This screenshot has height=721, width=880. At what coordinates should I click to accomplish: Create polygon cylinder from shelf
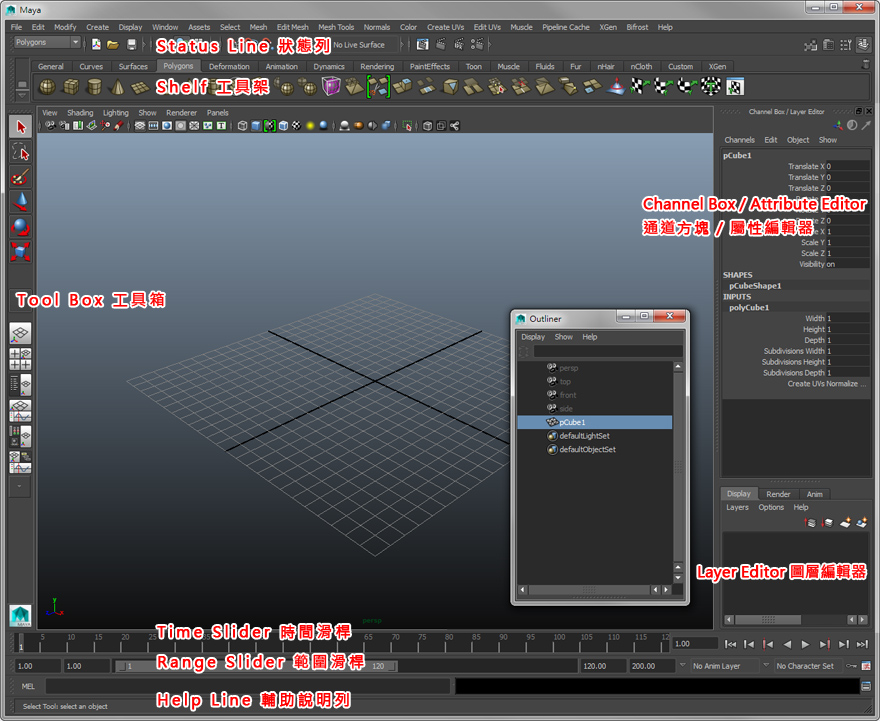click(x=94, y=87)
